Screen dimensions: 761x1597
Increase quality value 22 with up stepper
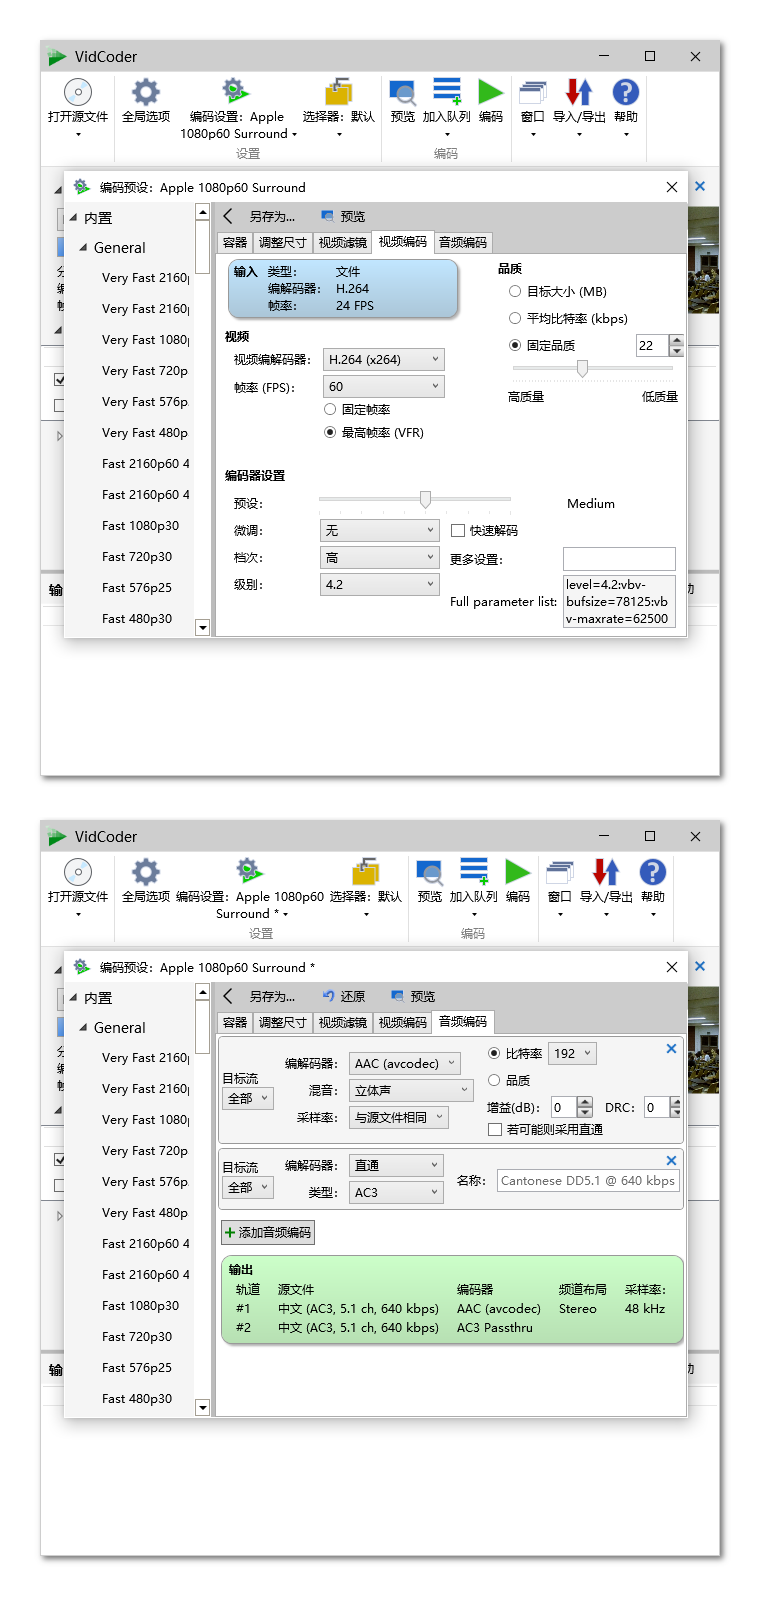coord(677,341)
